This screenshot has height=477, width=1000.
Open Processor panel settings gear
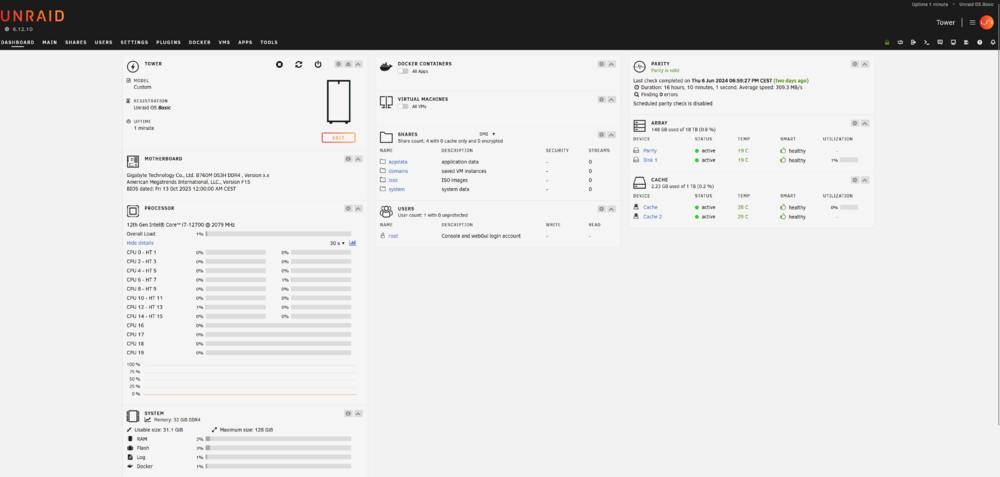click(348, 209)
